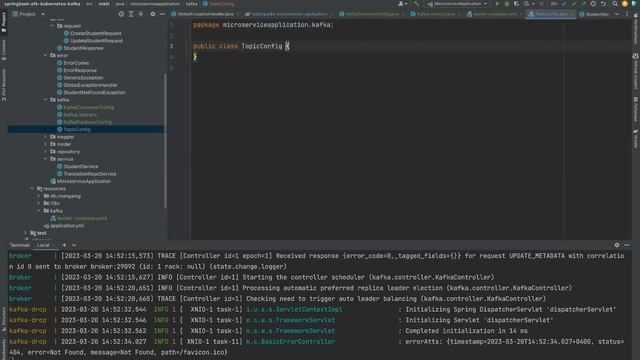The width and height of the screenshot is (640, 360).
Task: Hide the terminal panel minus icon
Action: tap(627, 245)
